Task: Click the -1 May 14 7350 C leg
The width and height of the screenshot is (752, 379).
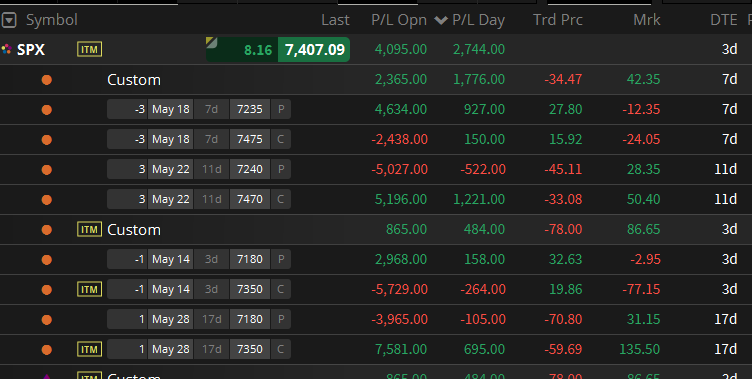Action: (x=199, y=289)
